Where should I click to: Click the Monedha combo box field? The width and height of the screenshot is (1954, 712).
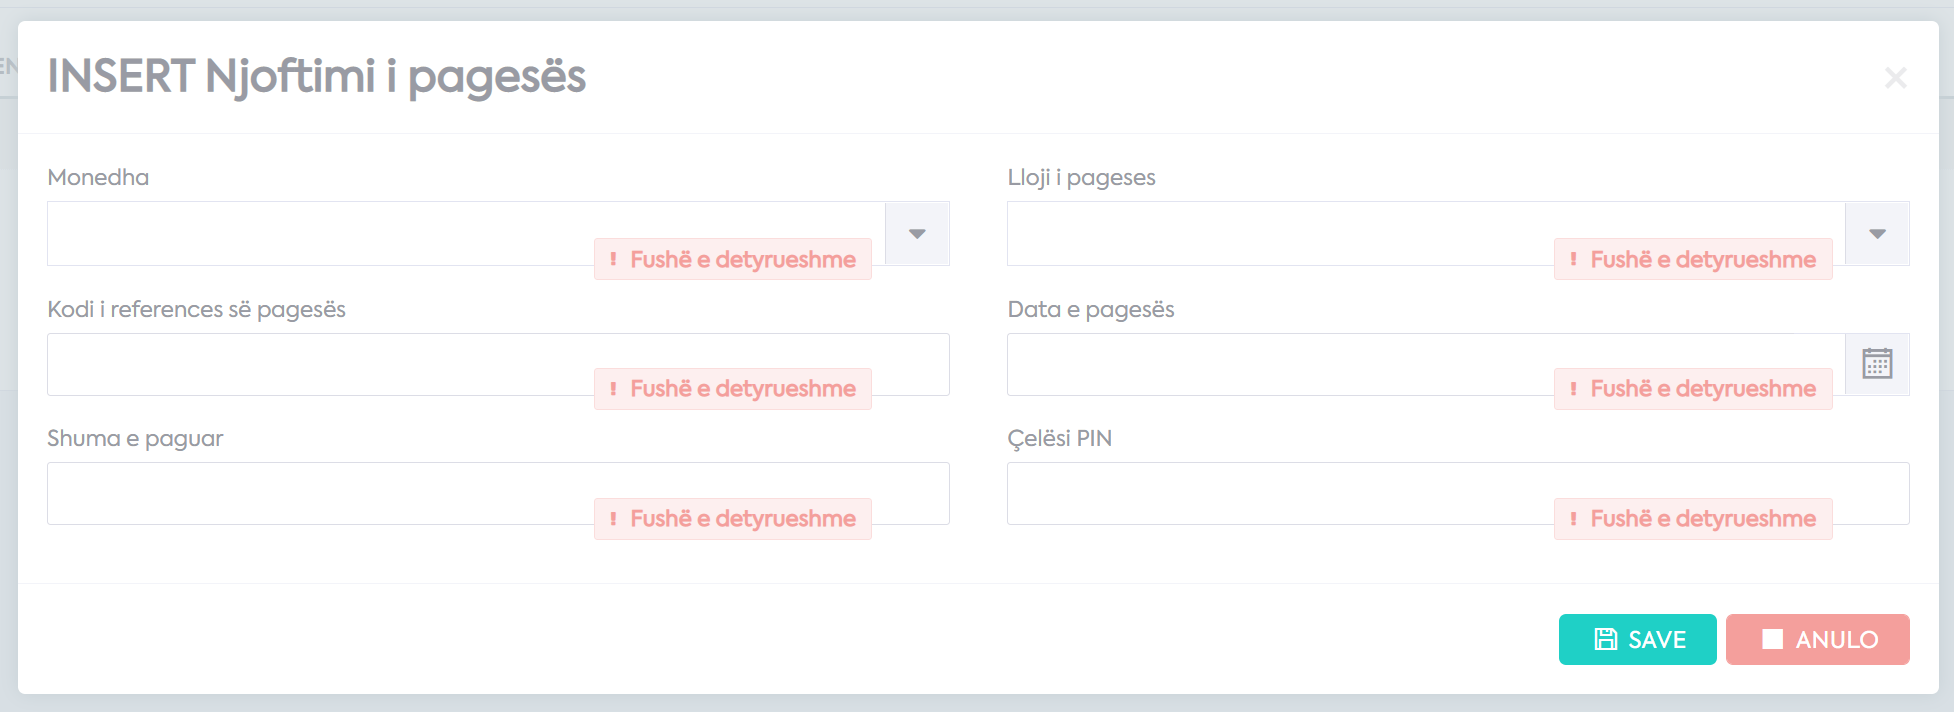pyautogui.click(x=466, y=233)
